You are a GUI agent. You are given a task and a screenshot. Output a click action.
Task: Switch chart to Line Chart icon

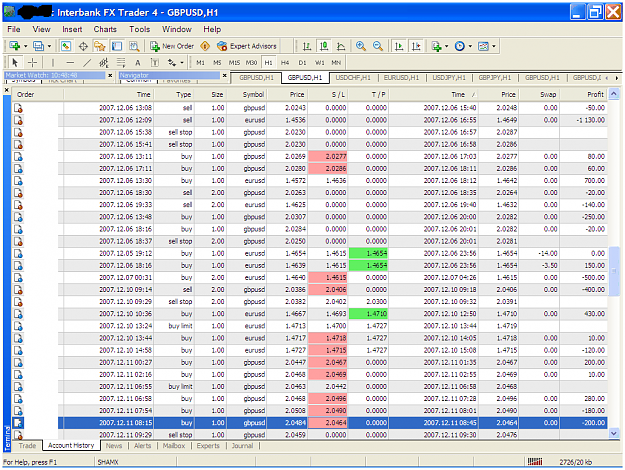[x=341, y=46]
